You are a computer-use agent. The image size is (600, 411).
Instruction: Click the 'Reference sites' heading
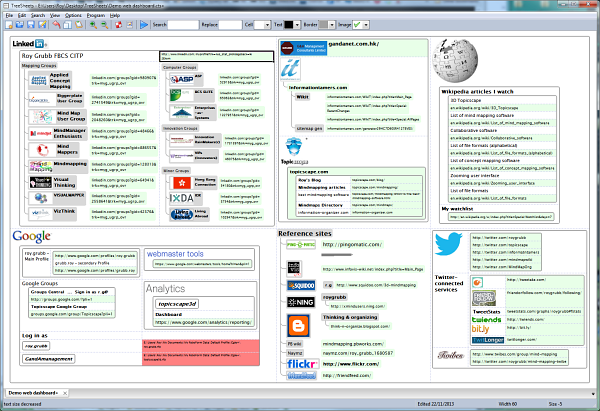click(305, 233)
